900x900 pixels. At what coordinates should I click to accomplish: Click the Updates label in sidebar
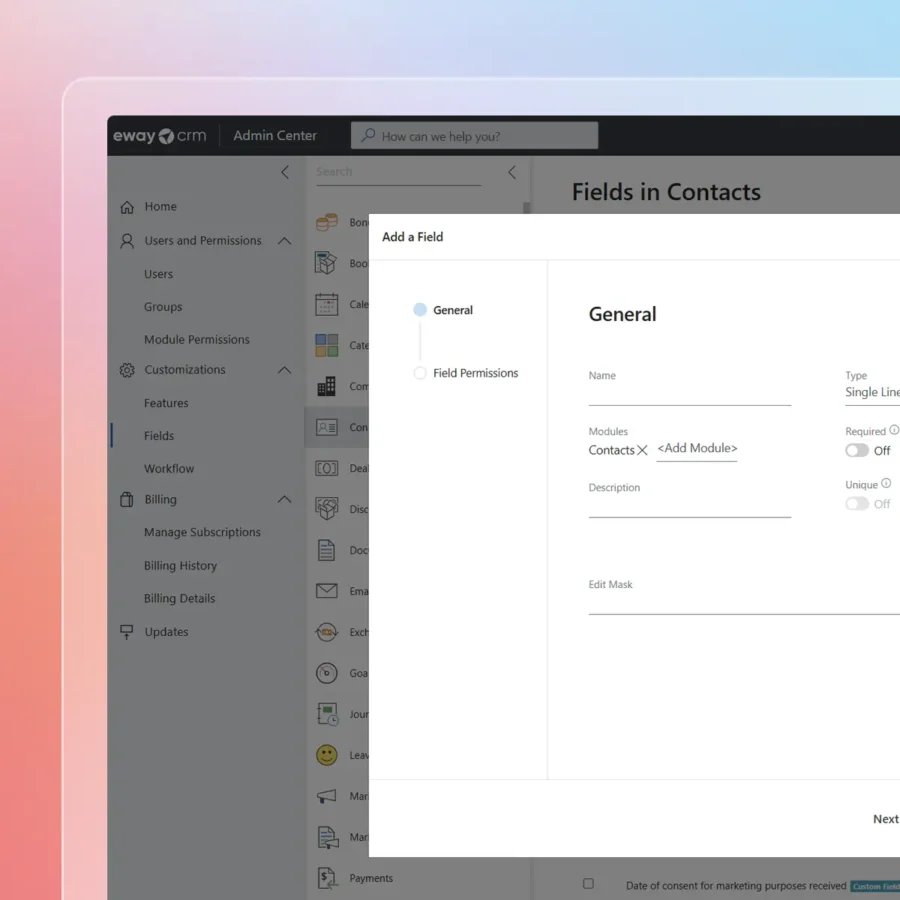click(x=166, y=632)
